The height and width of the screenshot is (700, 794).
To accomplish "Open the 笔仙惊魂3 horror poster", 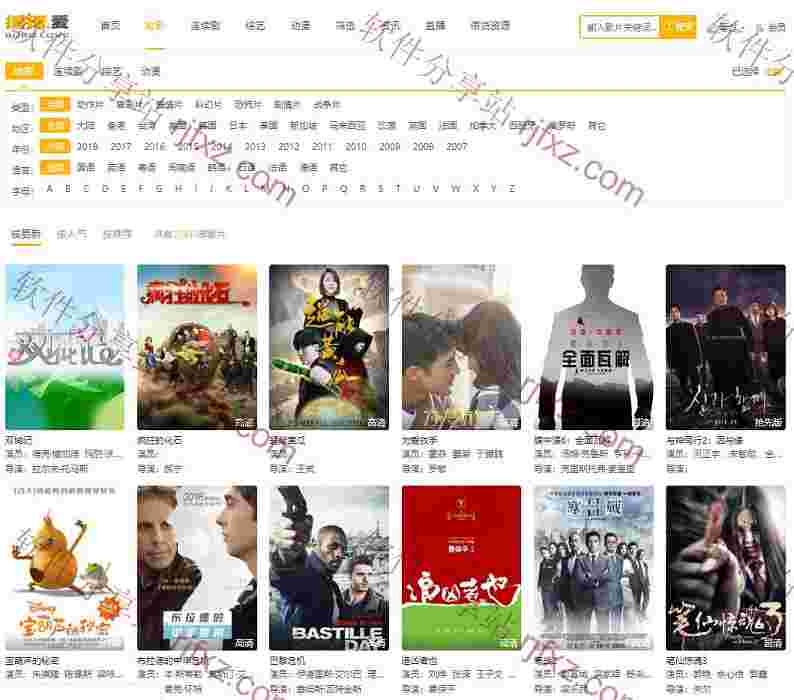I will [726, 568].
